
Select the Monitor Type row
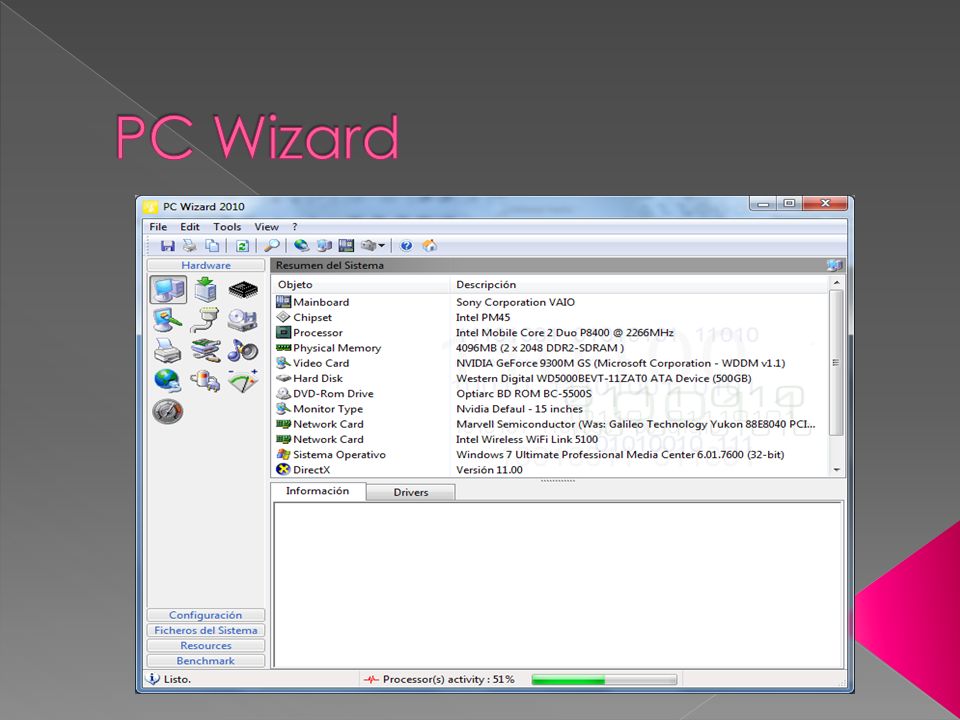tap(550, 409)
